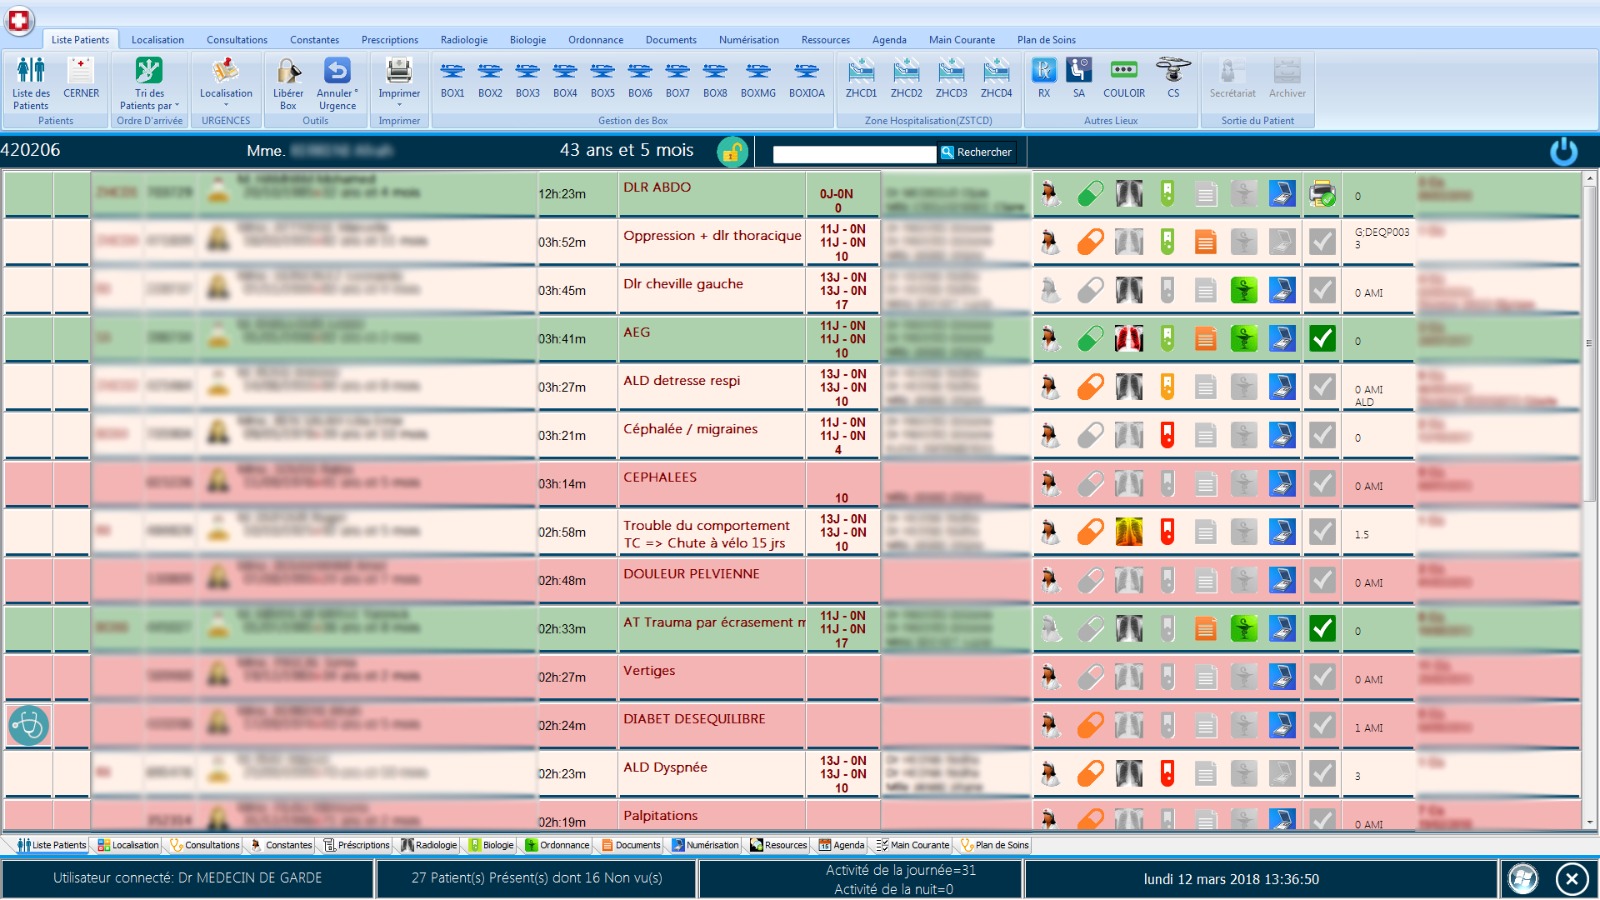Click bottom Ordonnance tab button

point(557,845)
